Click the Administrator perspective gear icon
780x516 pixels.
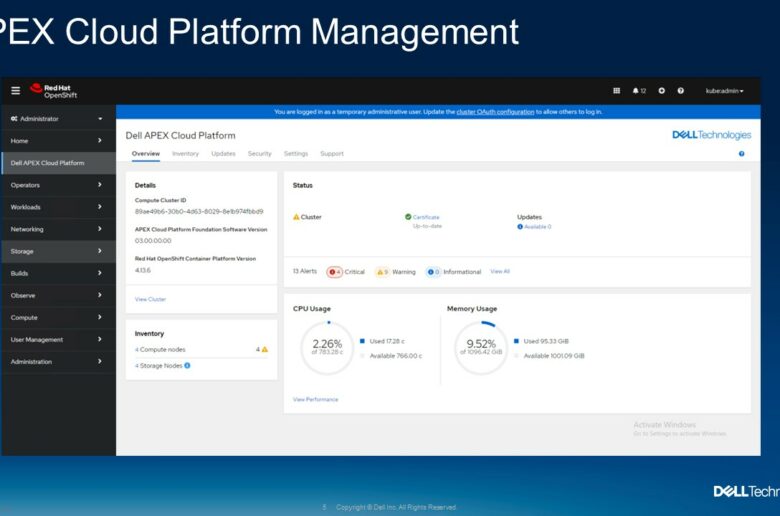pos(14,118)
